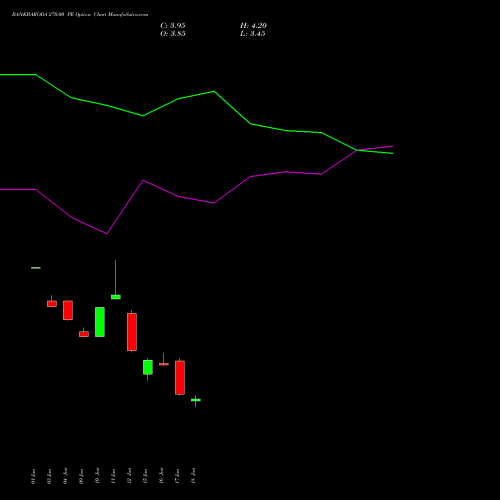
Task: Click the BANKBARODA PE Option chart title
Action: coord(80,15)
